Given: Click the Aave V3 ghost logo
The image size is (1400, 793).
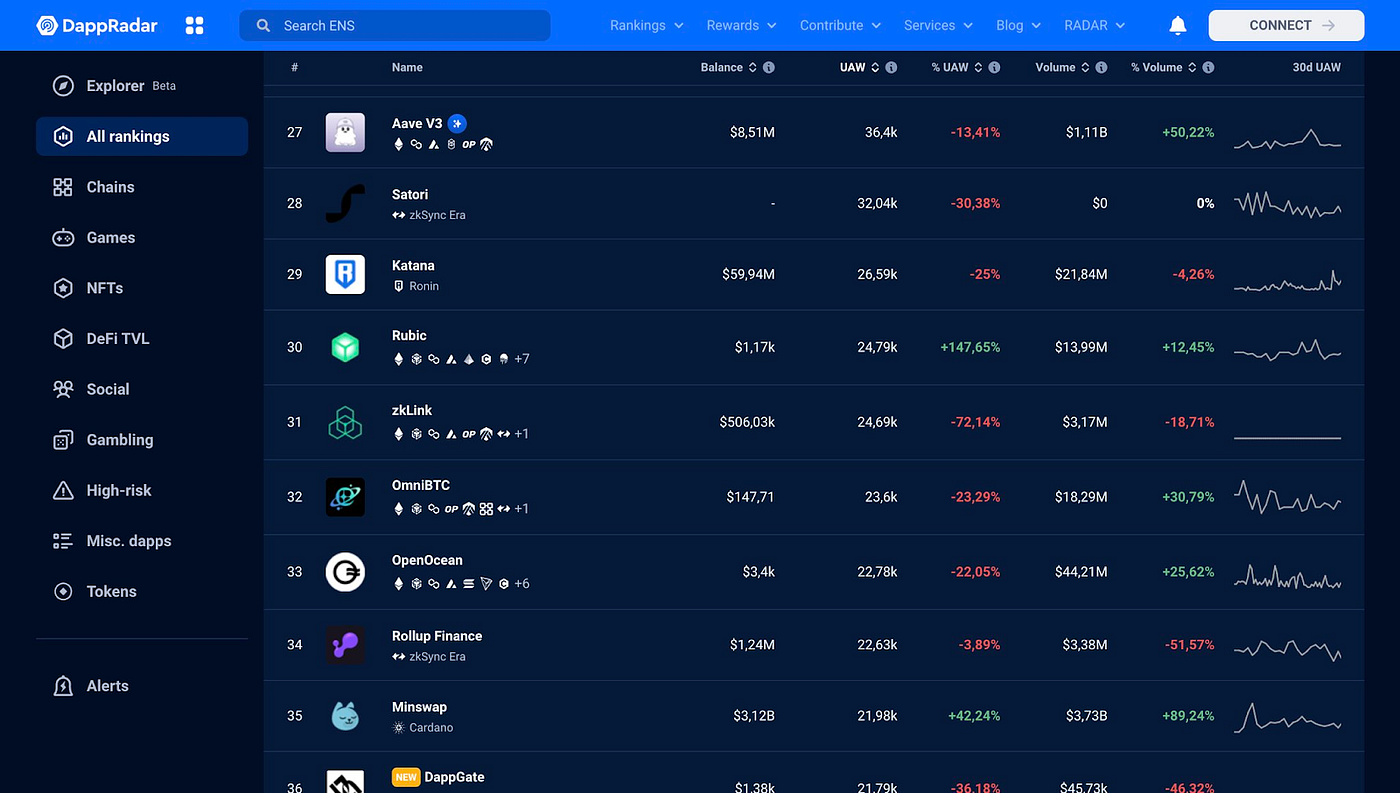Looking at the screenshot, I should 345,132.
